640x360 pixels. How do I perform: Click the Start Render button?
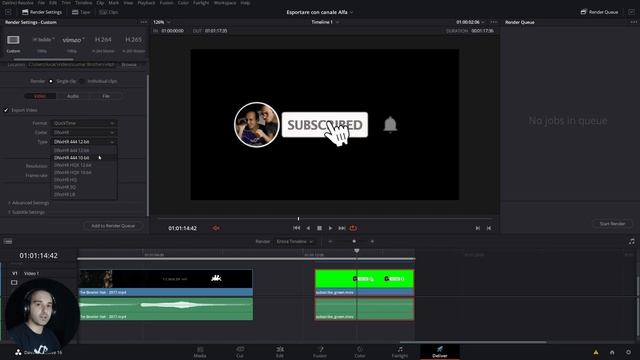pos(612,224)
